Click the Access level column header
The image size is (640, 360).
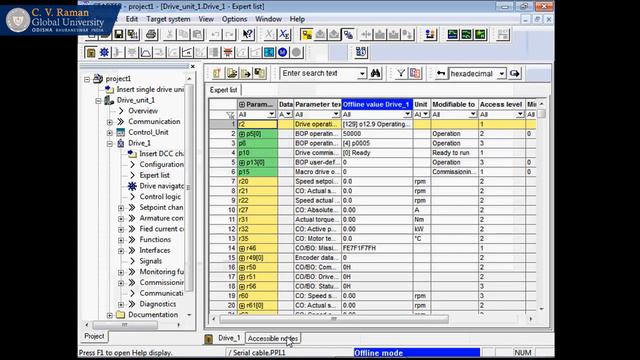(501, 104)
